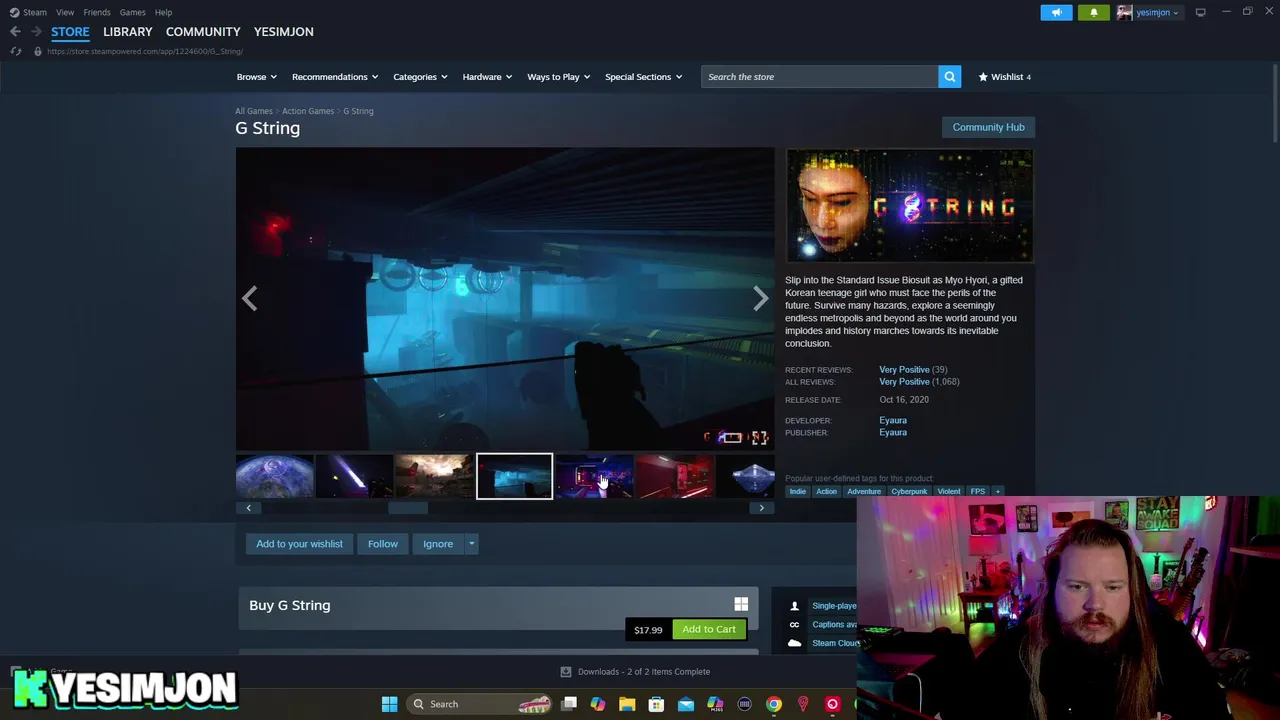Image resolution: width=1280 pixels, height=720 pixels.
Task: Open the arrow dropdown next to Ignore
Action: point(471,544)
